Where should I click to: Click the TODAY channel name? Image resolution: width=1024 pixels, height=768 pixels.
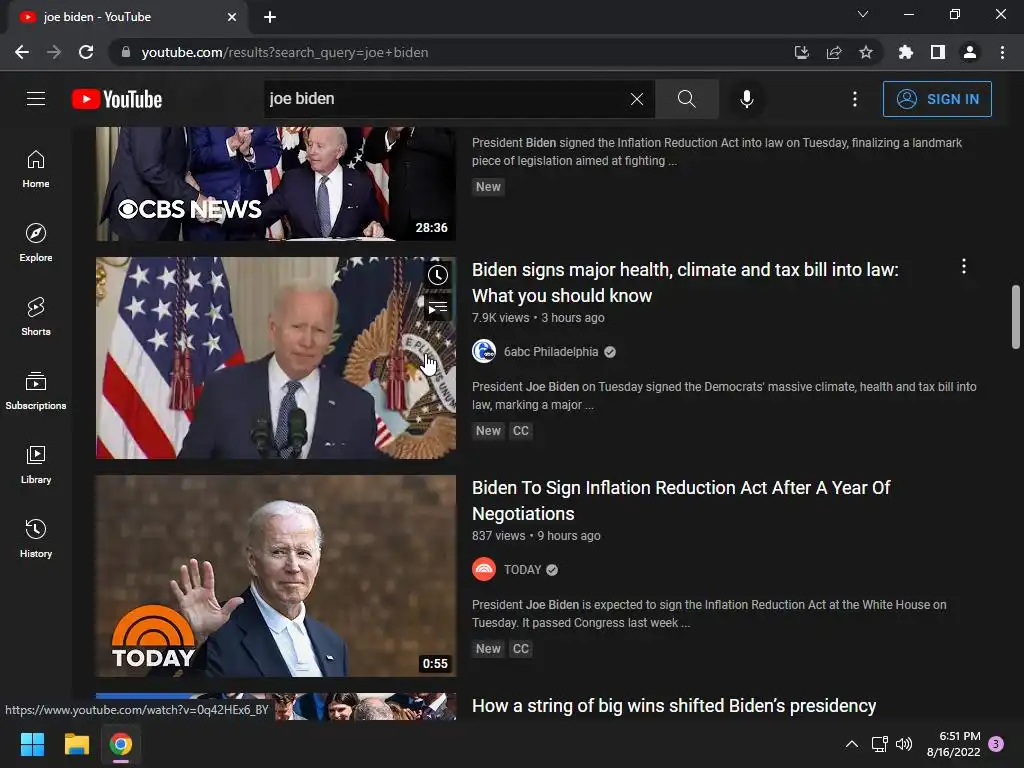[x=522, y=570]
